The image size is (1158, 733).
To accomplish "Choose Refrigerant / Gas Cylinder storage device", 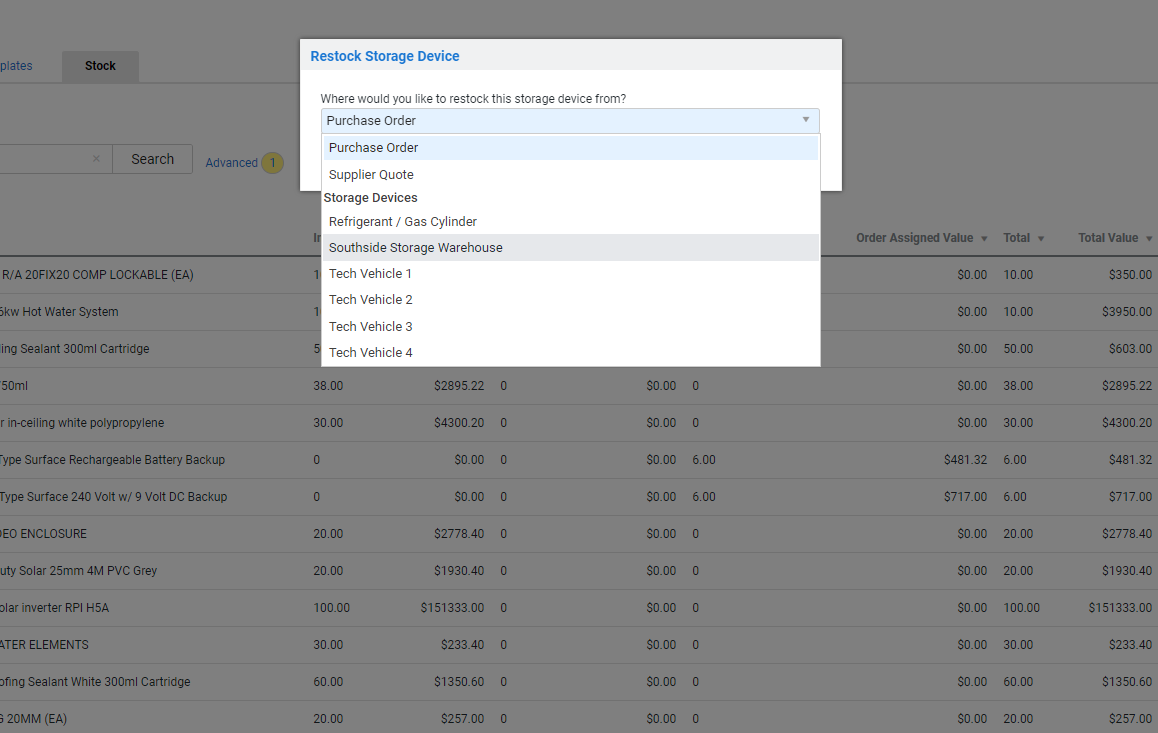I will [402, 221].
